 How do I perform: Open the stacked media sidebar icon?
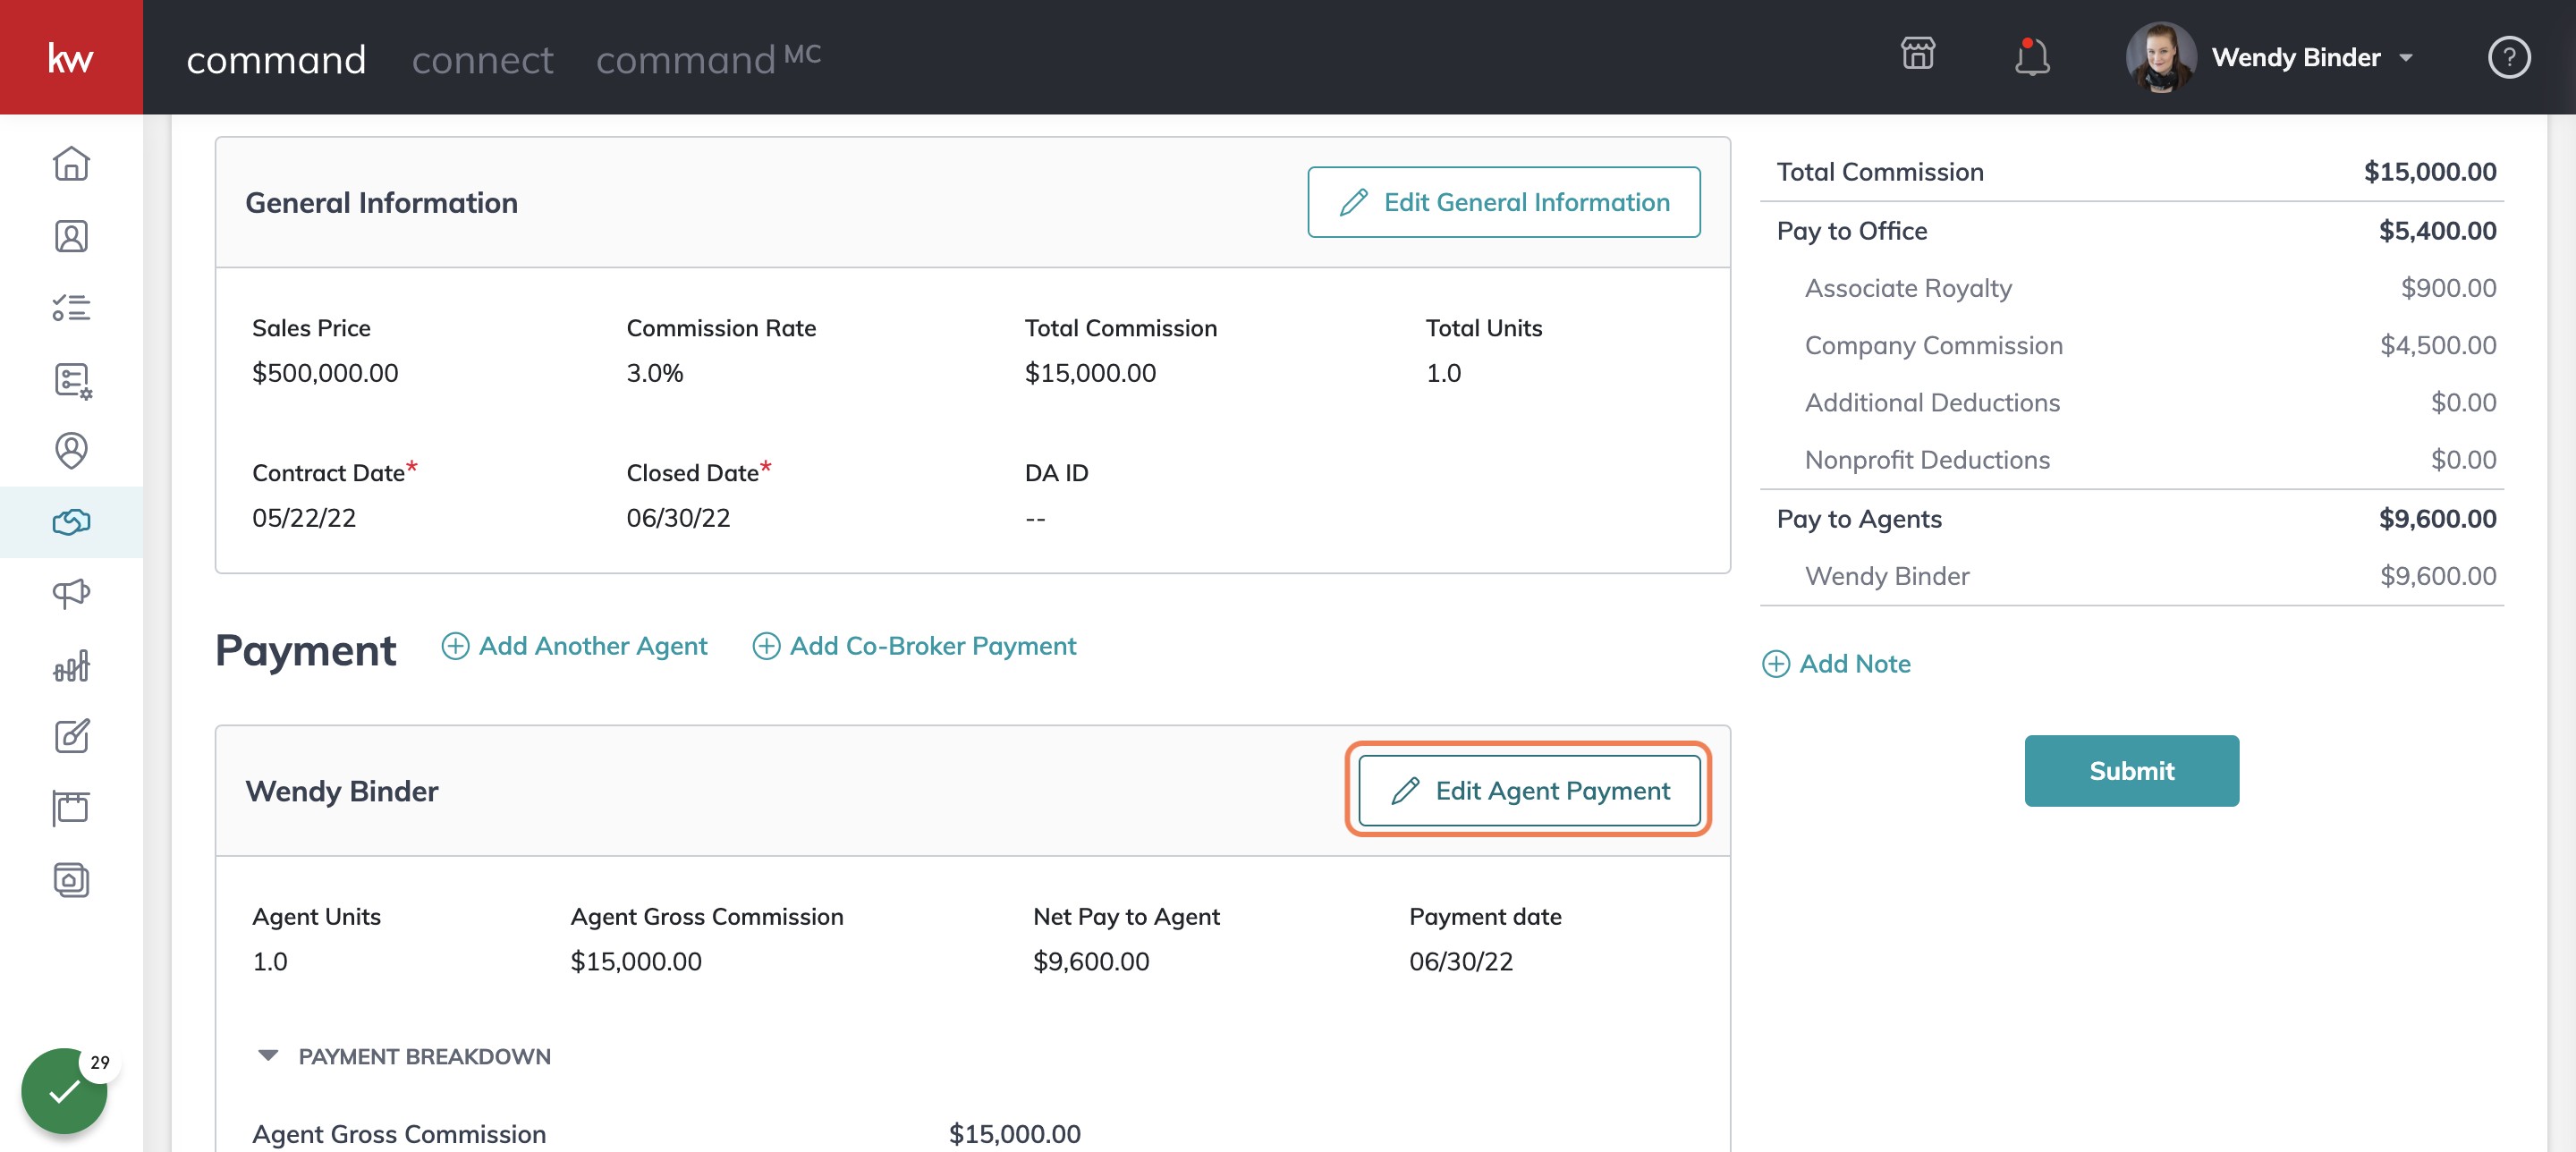pyautogui.click(x=71, y=880)
